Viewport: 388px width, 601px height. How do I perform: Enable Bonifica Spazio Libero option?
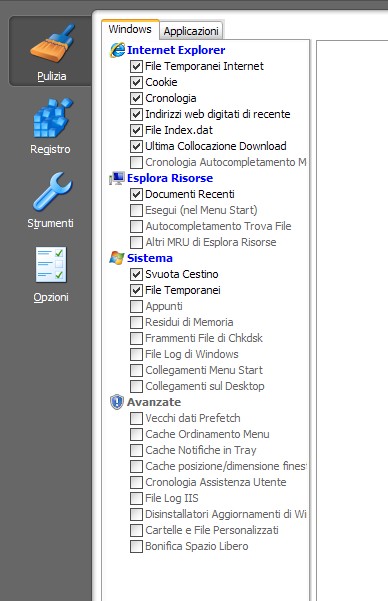pyautogui.click(x=136, y=546)
